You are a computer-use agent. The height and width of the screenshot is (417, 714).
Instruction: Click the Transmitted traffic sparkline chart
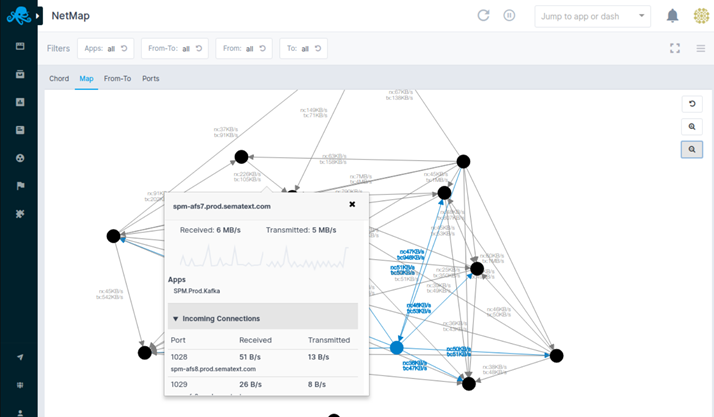click(x=307, y=256)
